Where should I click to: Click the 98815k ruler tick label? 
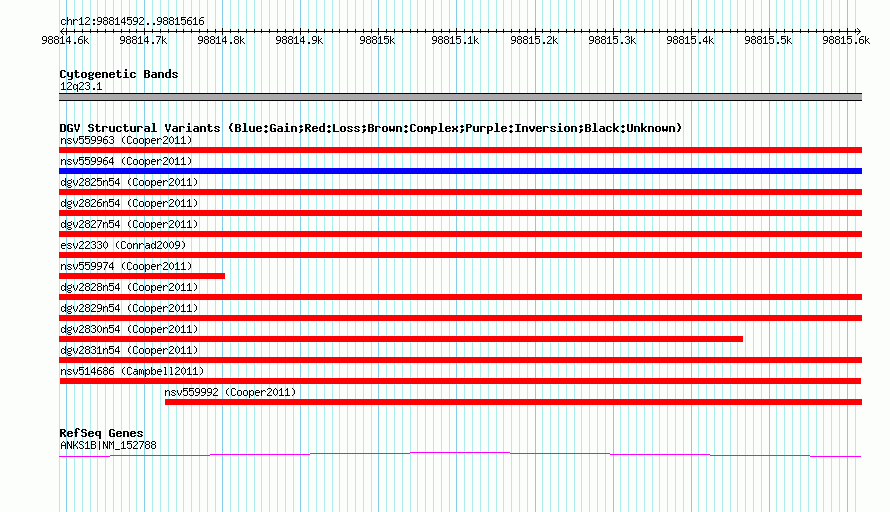[377, 40]
